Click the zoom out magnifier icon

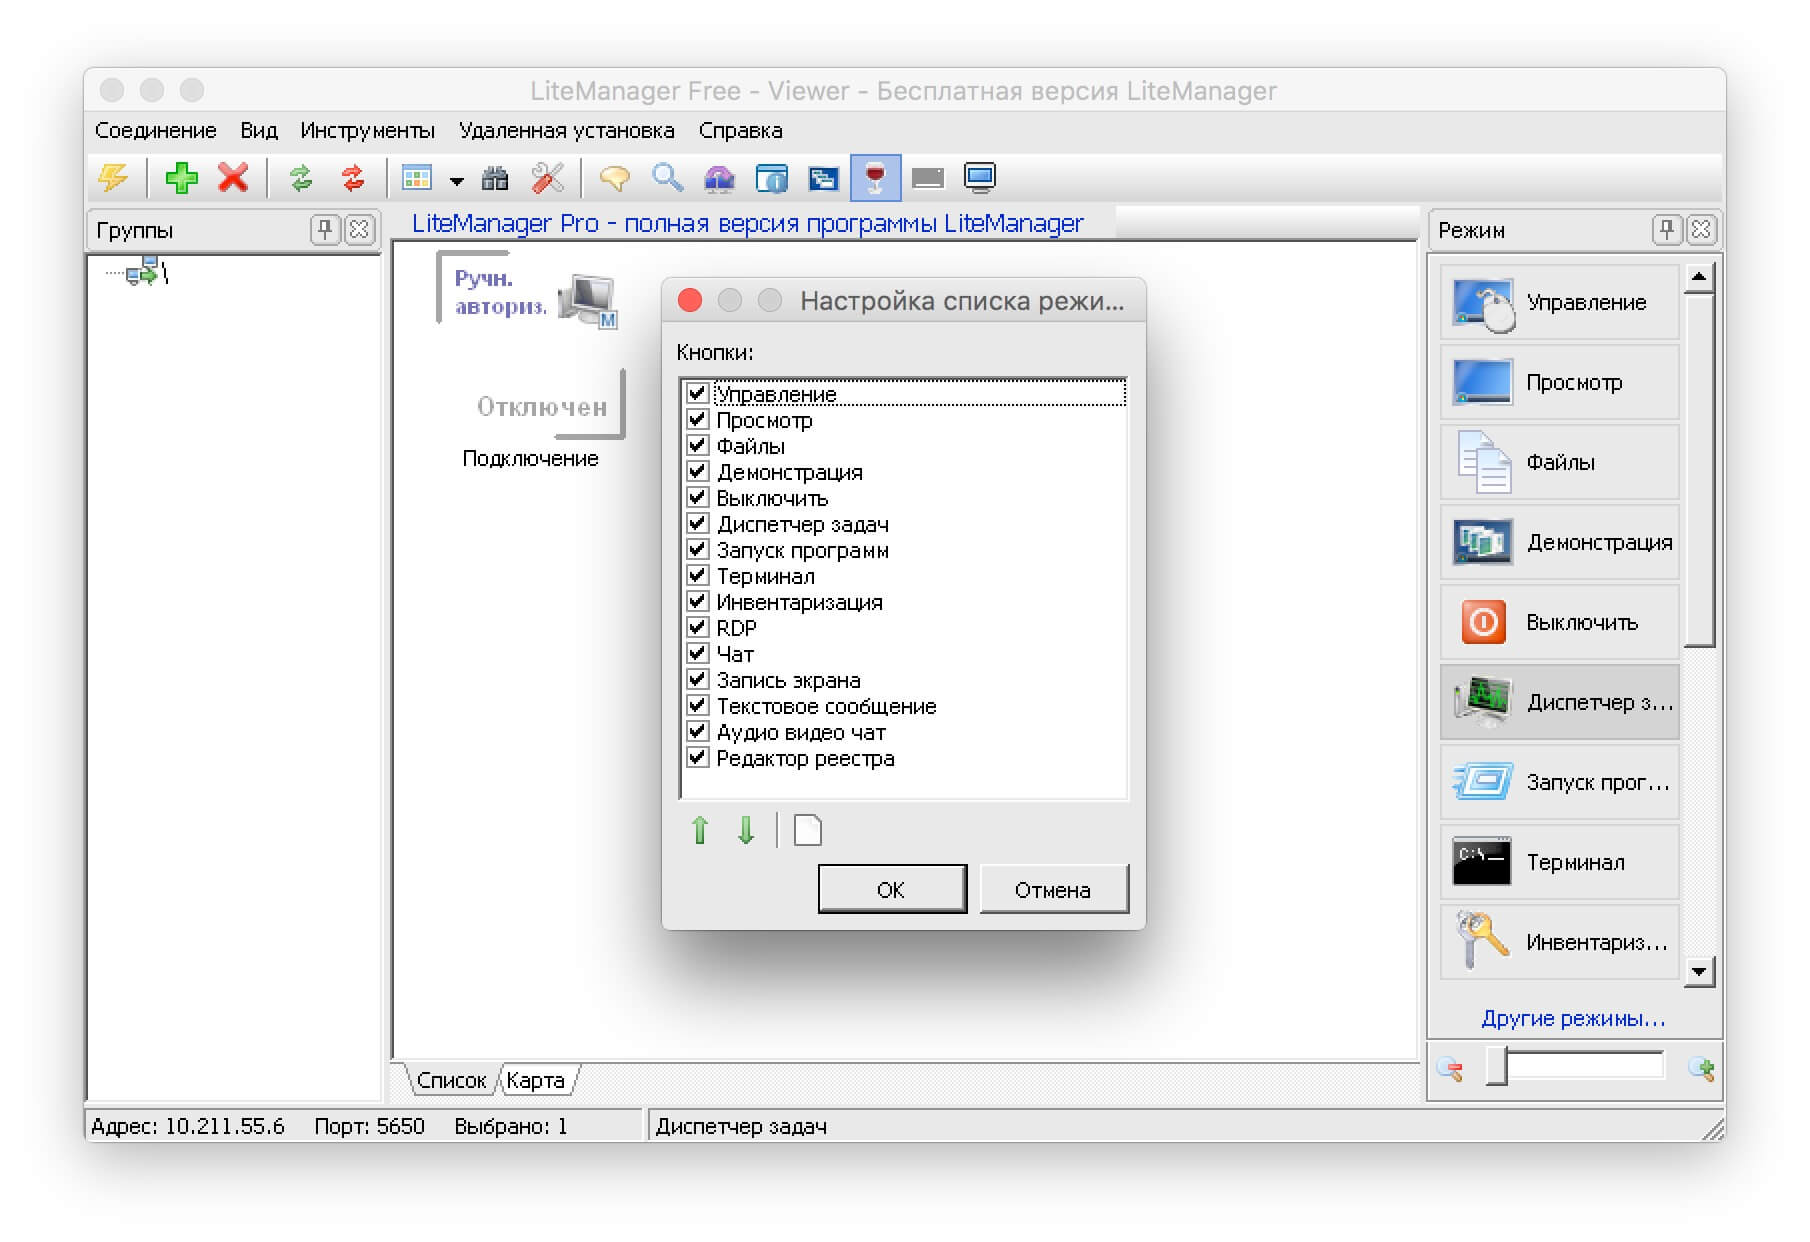[1450, 1069]
